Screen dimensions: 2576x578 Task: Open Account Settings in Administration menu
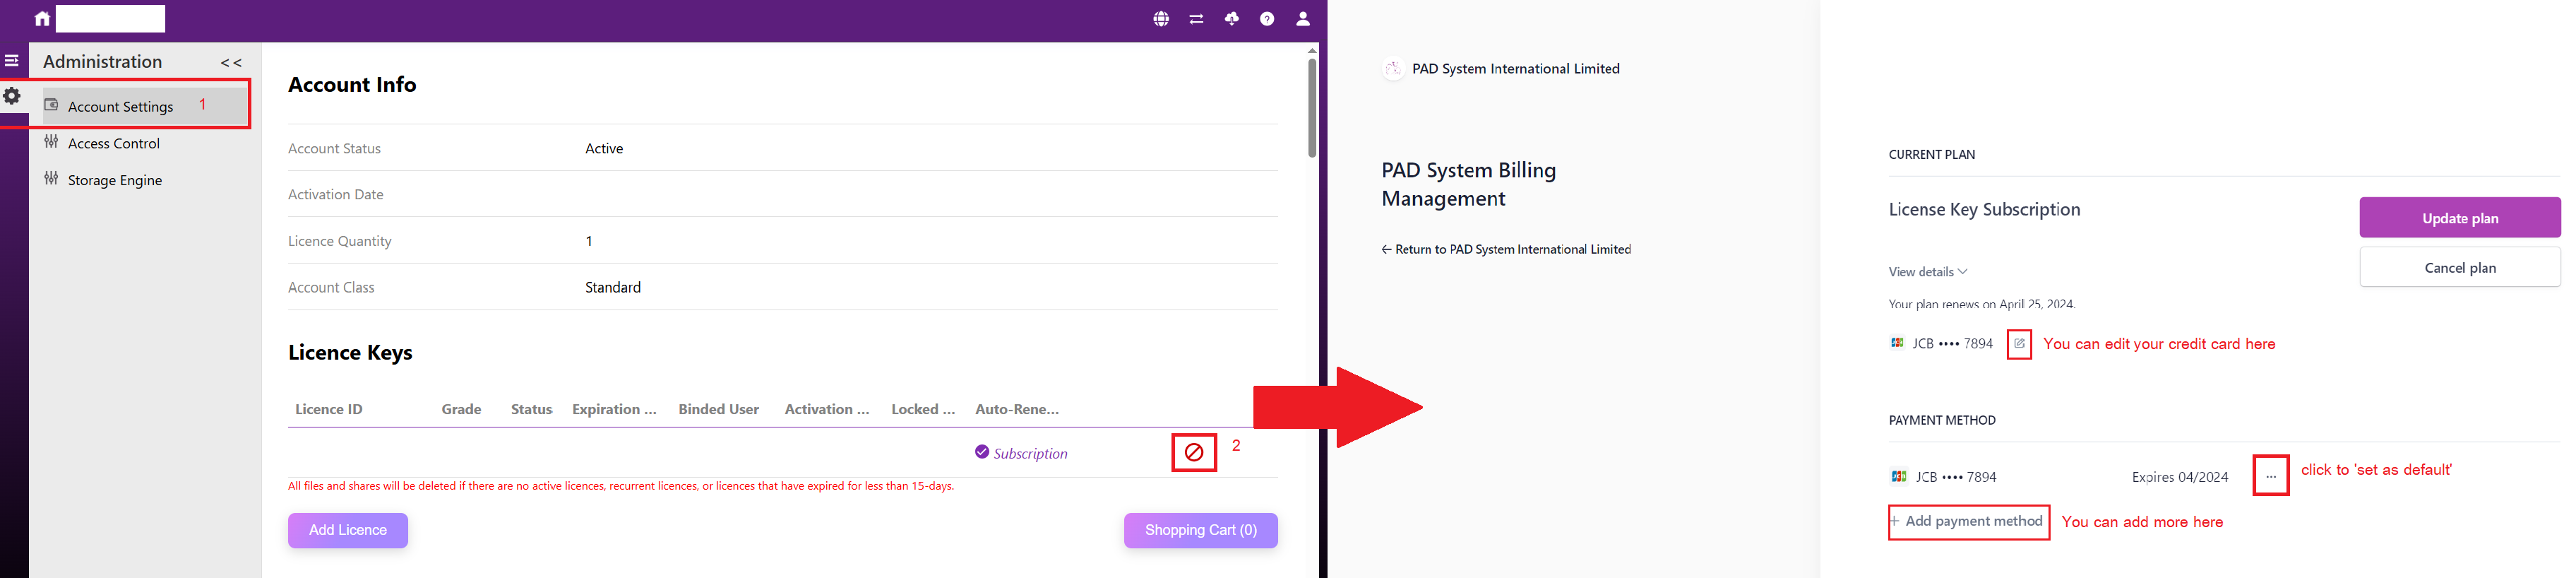(120, 107)
